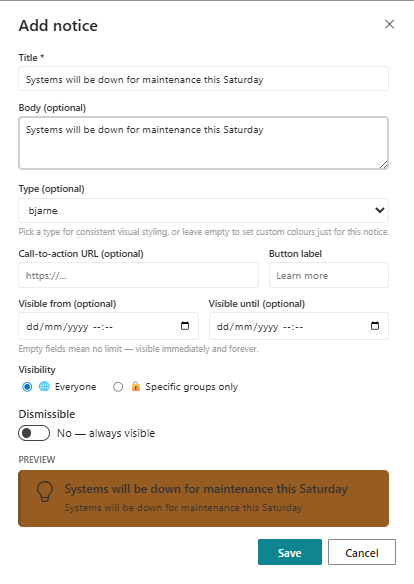Cancel adding the notice
414x584 pixels.
(362, 552)
